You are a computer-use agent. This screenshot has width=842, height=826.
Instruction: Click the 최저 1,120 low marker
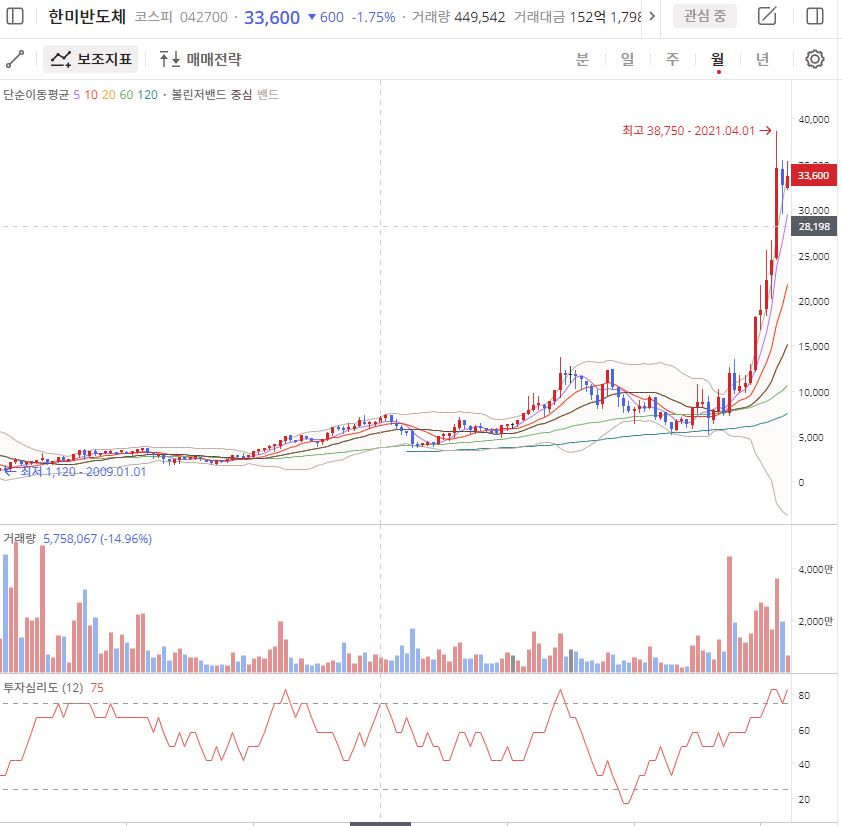75,472
